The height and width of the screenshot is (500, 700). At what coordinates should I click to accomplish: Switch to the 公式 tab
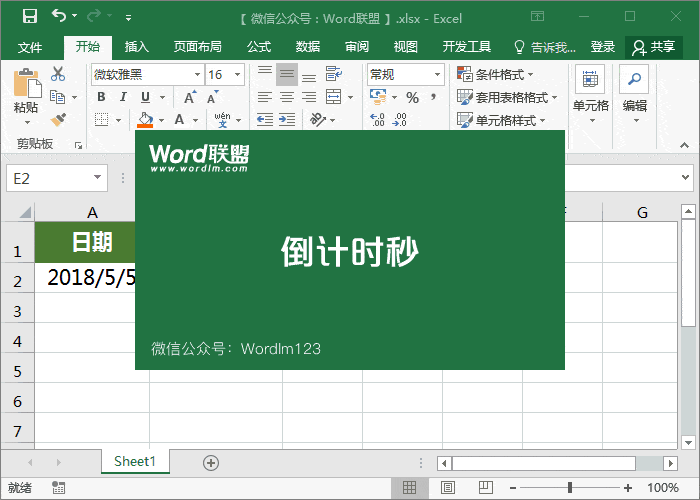259,47
